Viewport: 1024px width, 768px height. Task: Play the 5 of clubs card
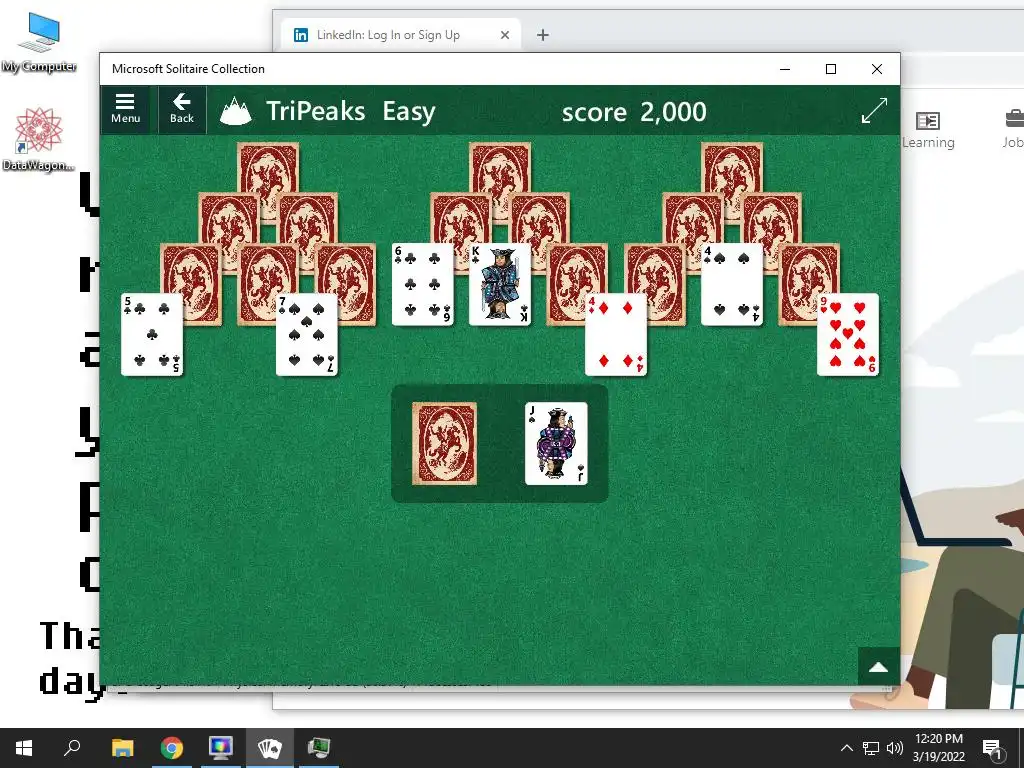(x=152, y=334)
